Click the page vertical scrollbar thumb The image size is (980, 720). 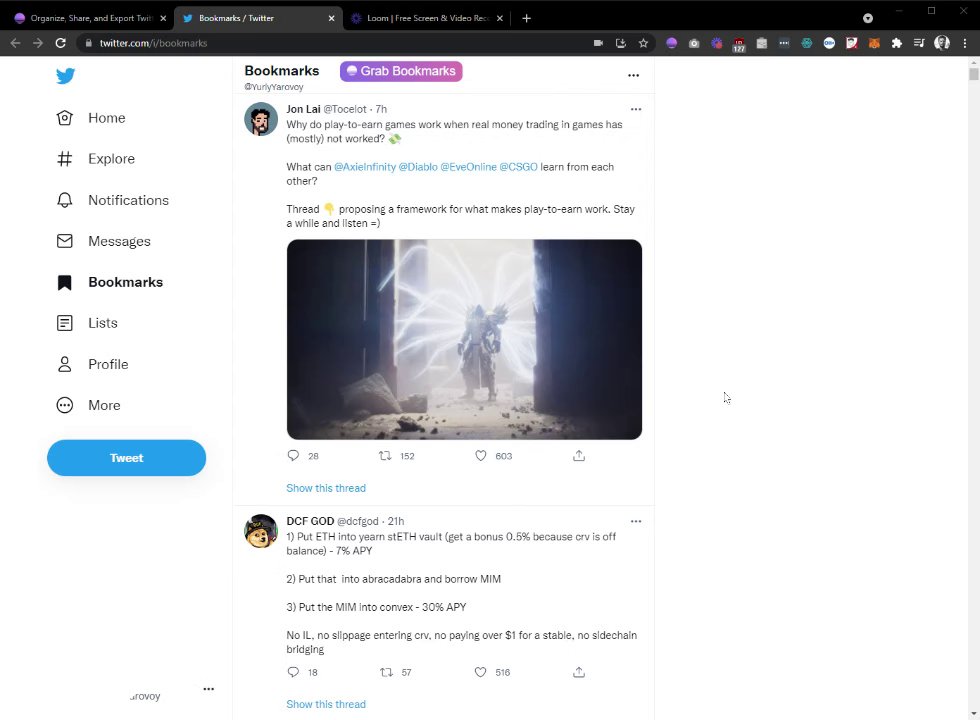[974, 74]
